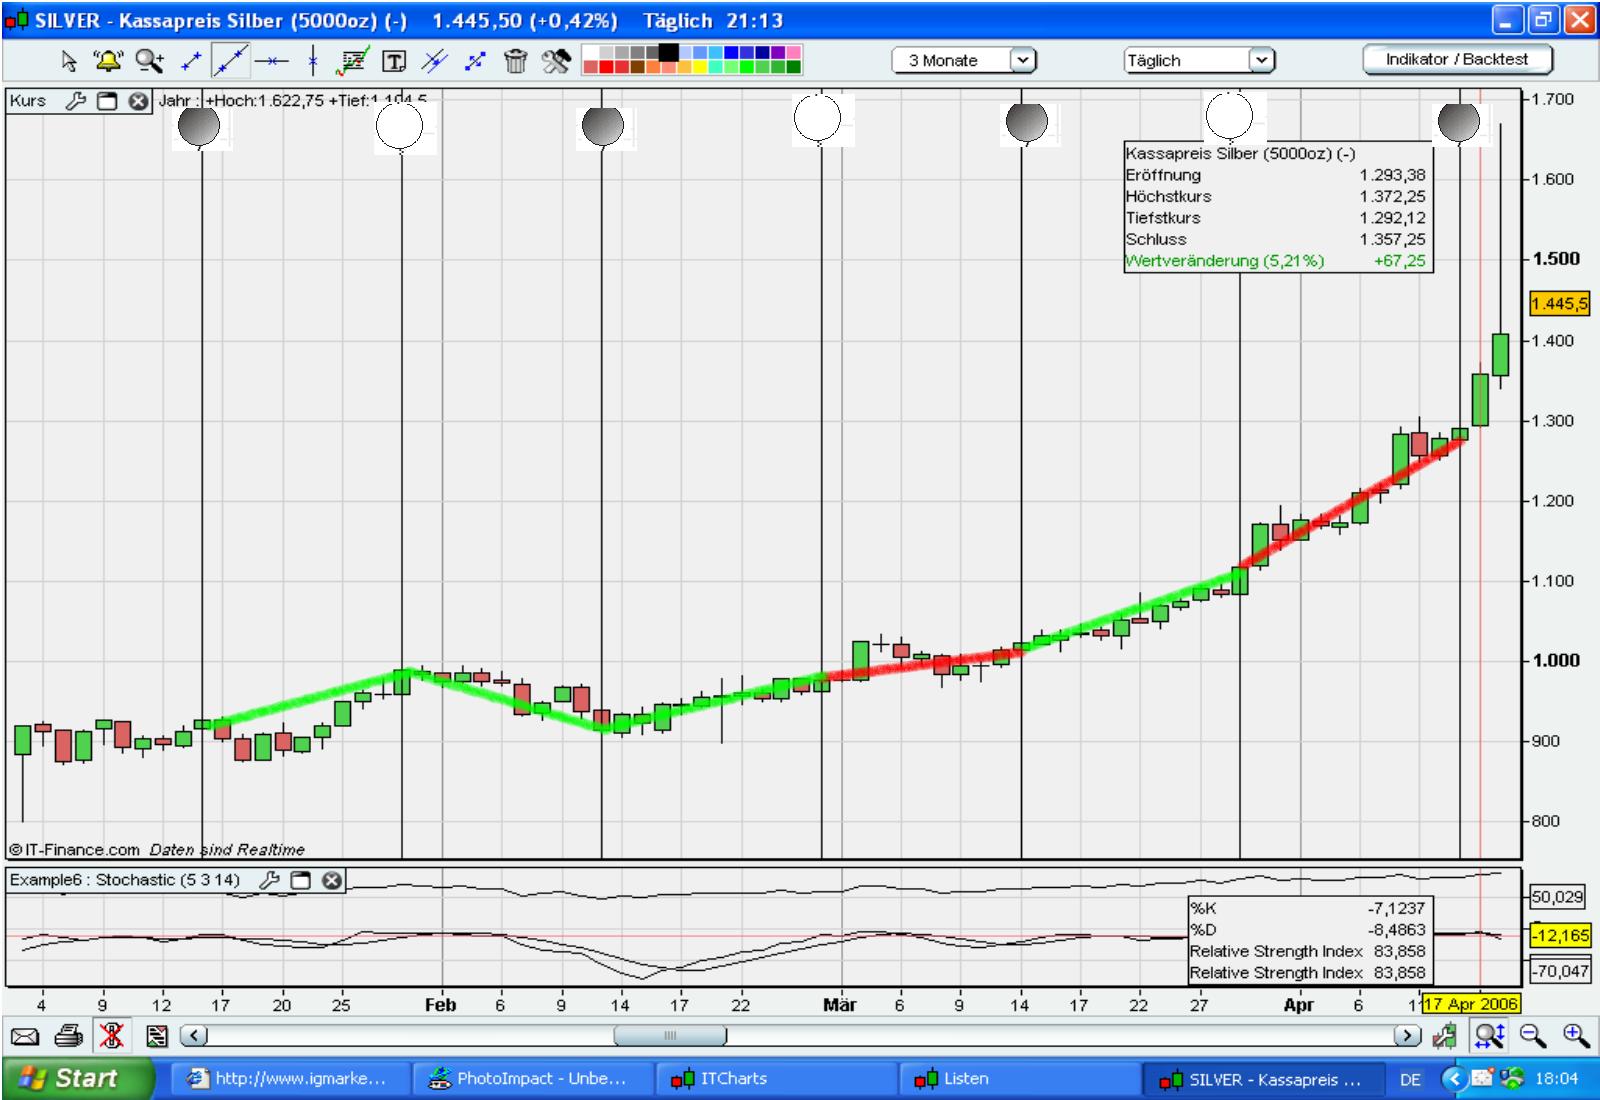
Task: Click the printer icon
Action: tap(68, 1035)
